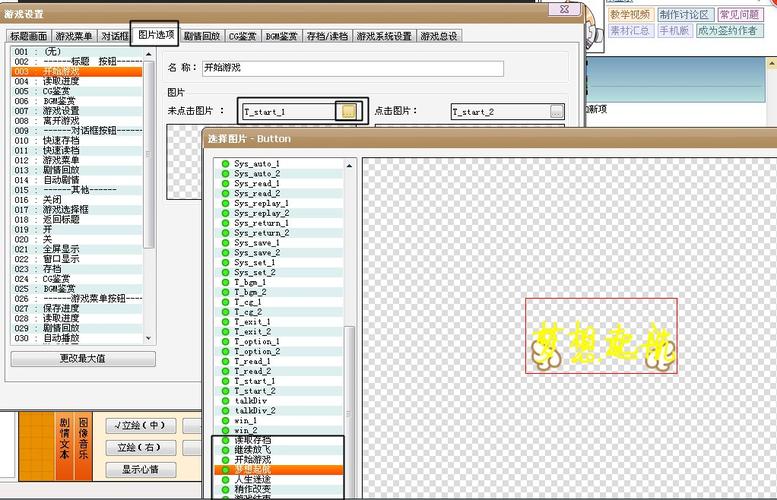This screenshot has width=777, height=500.
Task: Switch to 游戏菜单 tab
Action: point(74,36)
